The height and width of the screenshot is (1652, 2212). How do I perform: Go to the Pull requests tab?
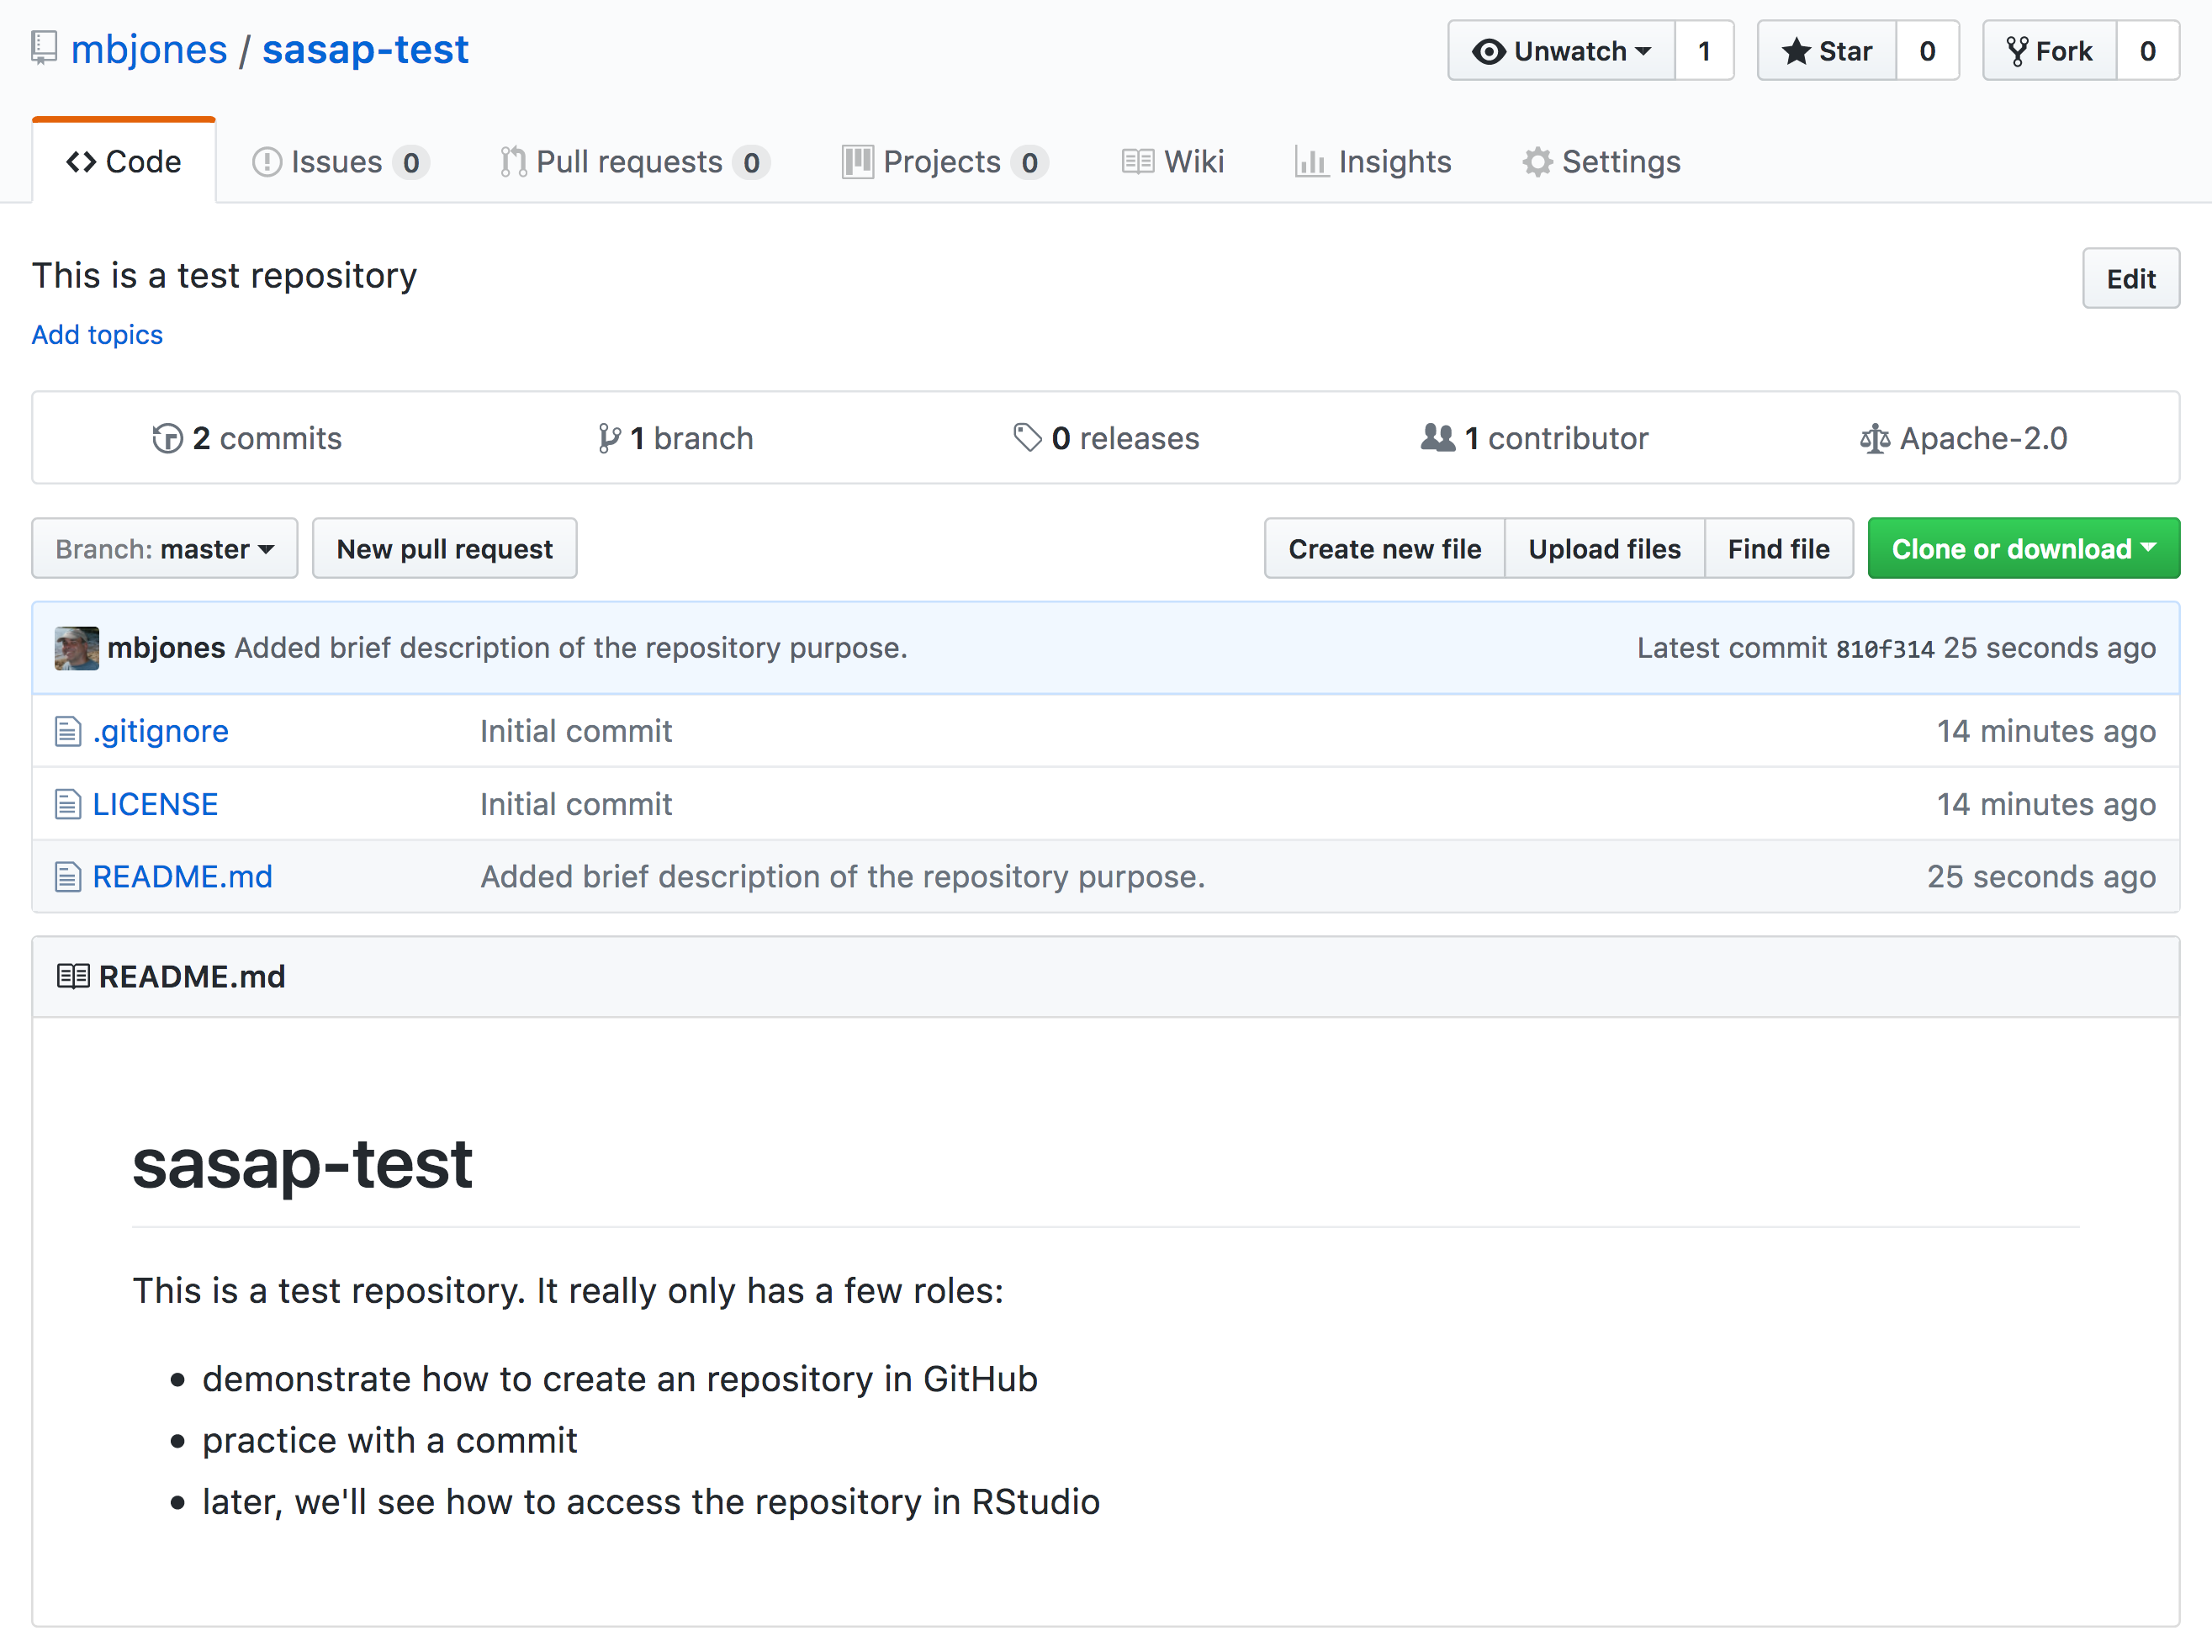pyautogui.click(x=634, y=162)
